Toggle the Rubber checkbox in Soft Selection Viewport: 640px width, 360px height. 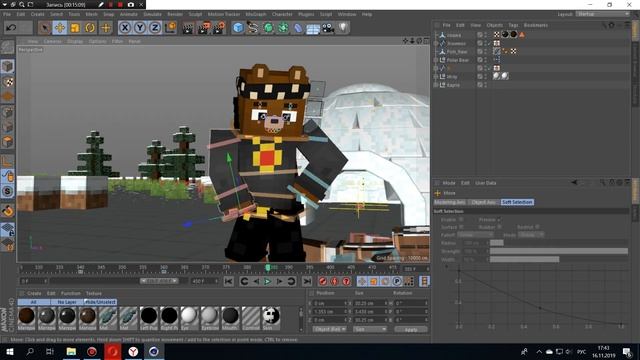(x=499, y=227)
